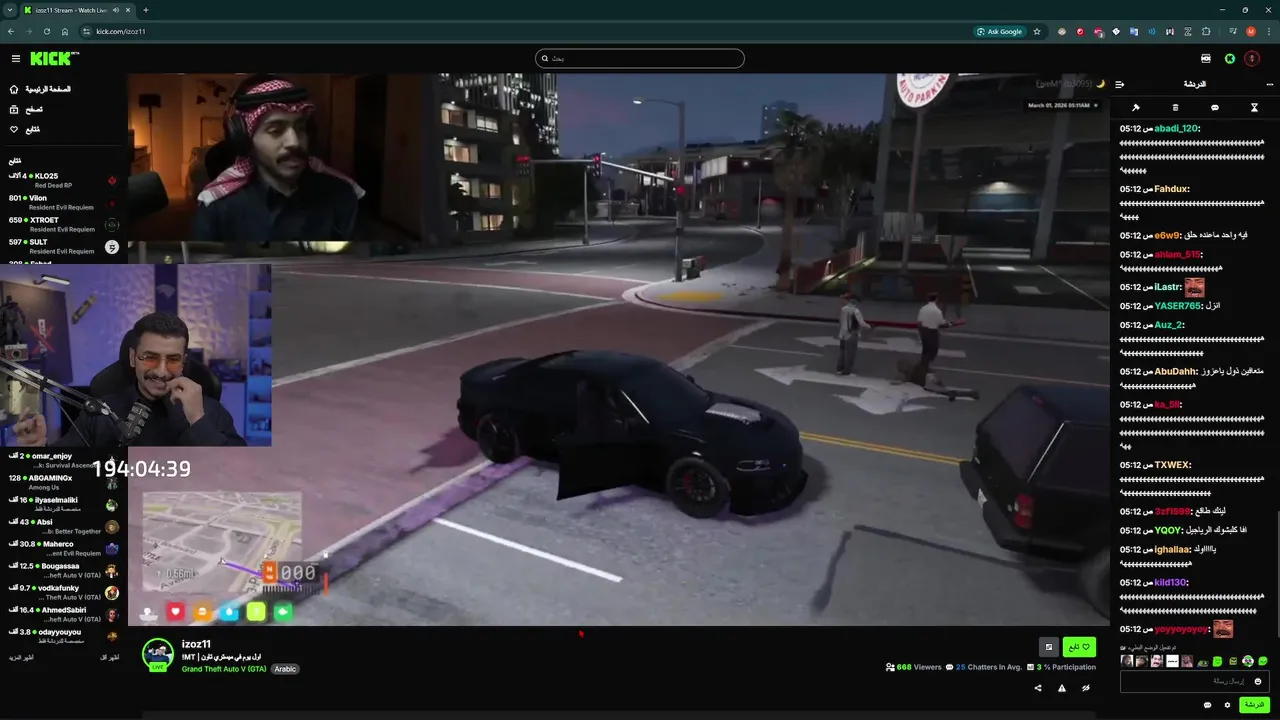The image size is (1280, 720).
Task: Open the XTROET followed channel
Action: click(64, 224)
